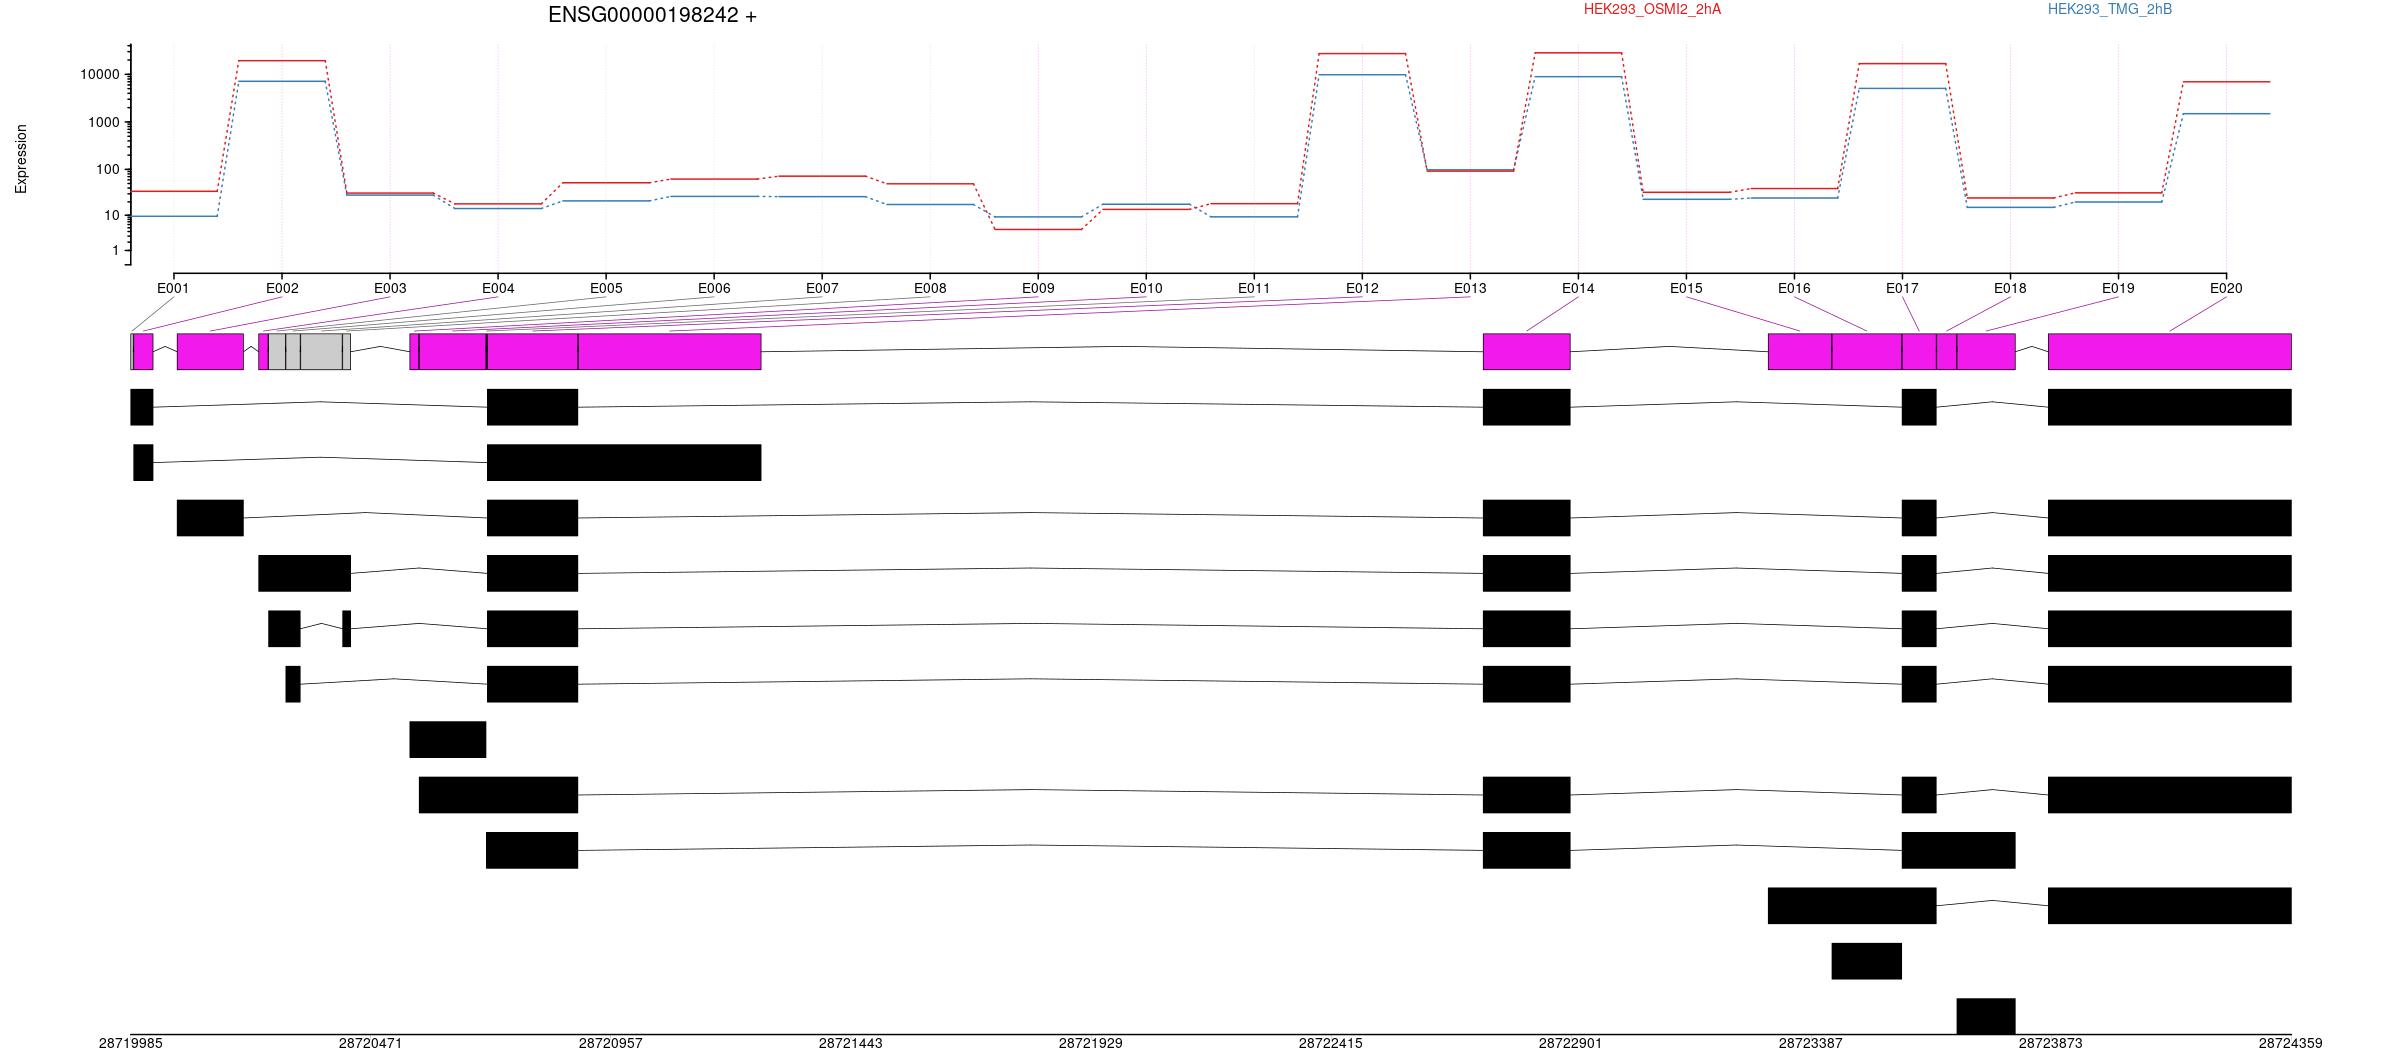Click the grey exon block in gene model
This screenshot has height=1060, width=2400.
pyautogui.click(x=309, y=351)
